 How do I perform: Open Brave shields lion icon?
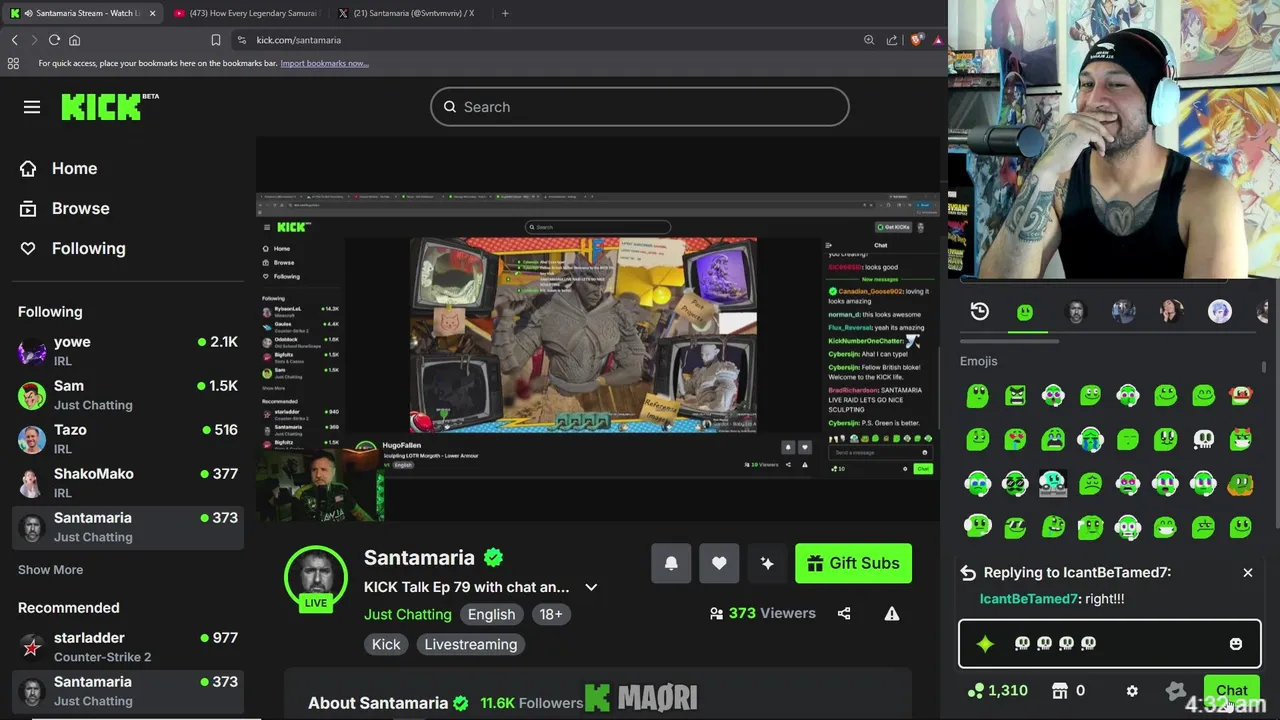click(916, 40)
